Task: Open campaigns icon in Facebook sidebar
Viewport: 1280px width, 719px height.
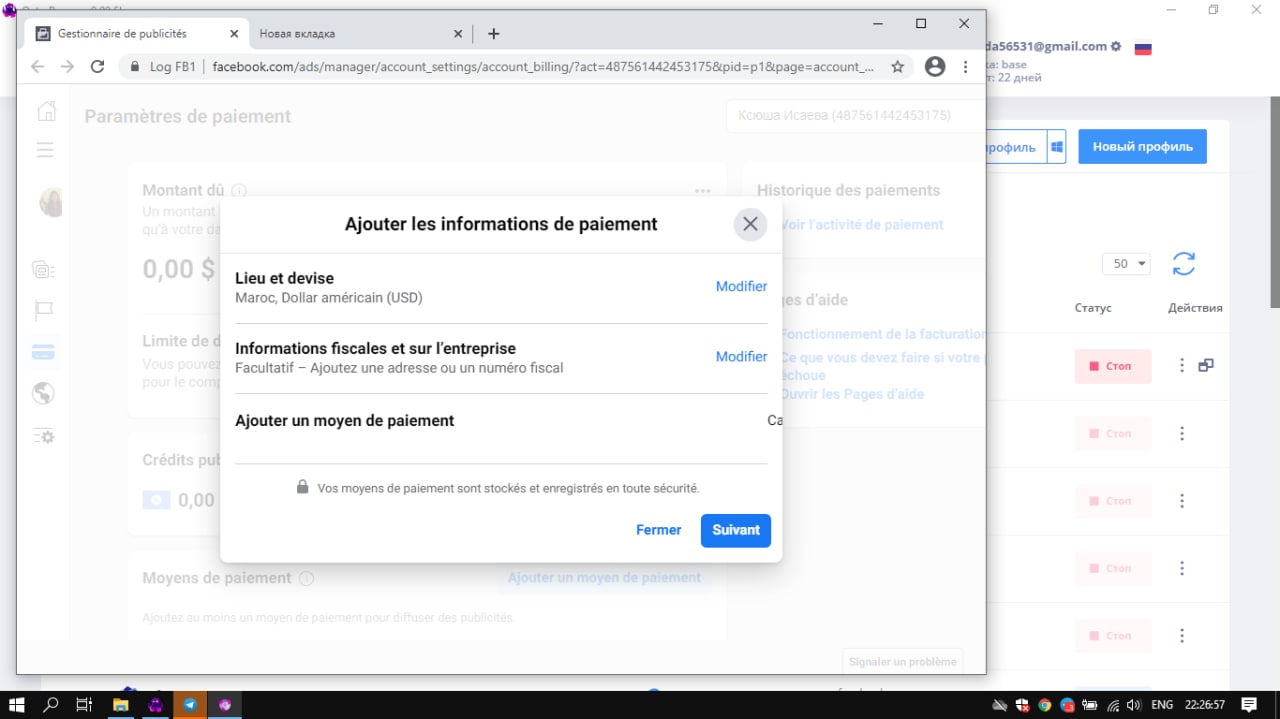Action: (43, 269)
